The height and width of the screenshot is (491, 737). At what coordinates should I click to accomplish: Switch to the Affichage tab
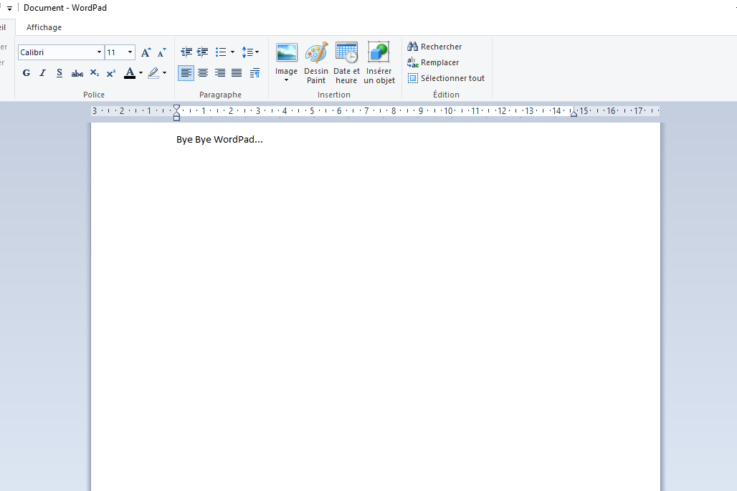click(44, 27)
